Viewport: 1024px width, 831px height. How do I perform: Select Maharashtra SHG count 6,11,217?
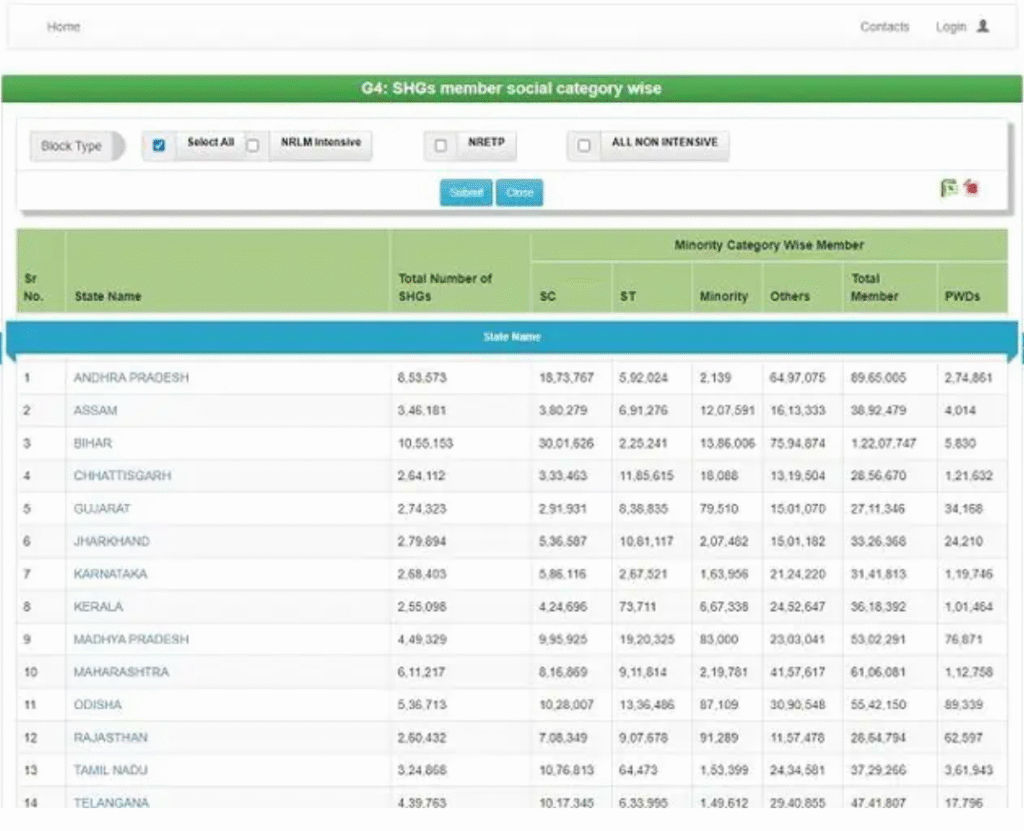pos(421,672)
